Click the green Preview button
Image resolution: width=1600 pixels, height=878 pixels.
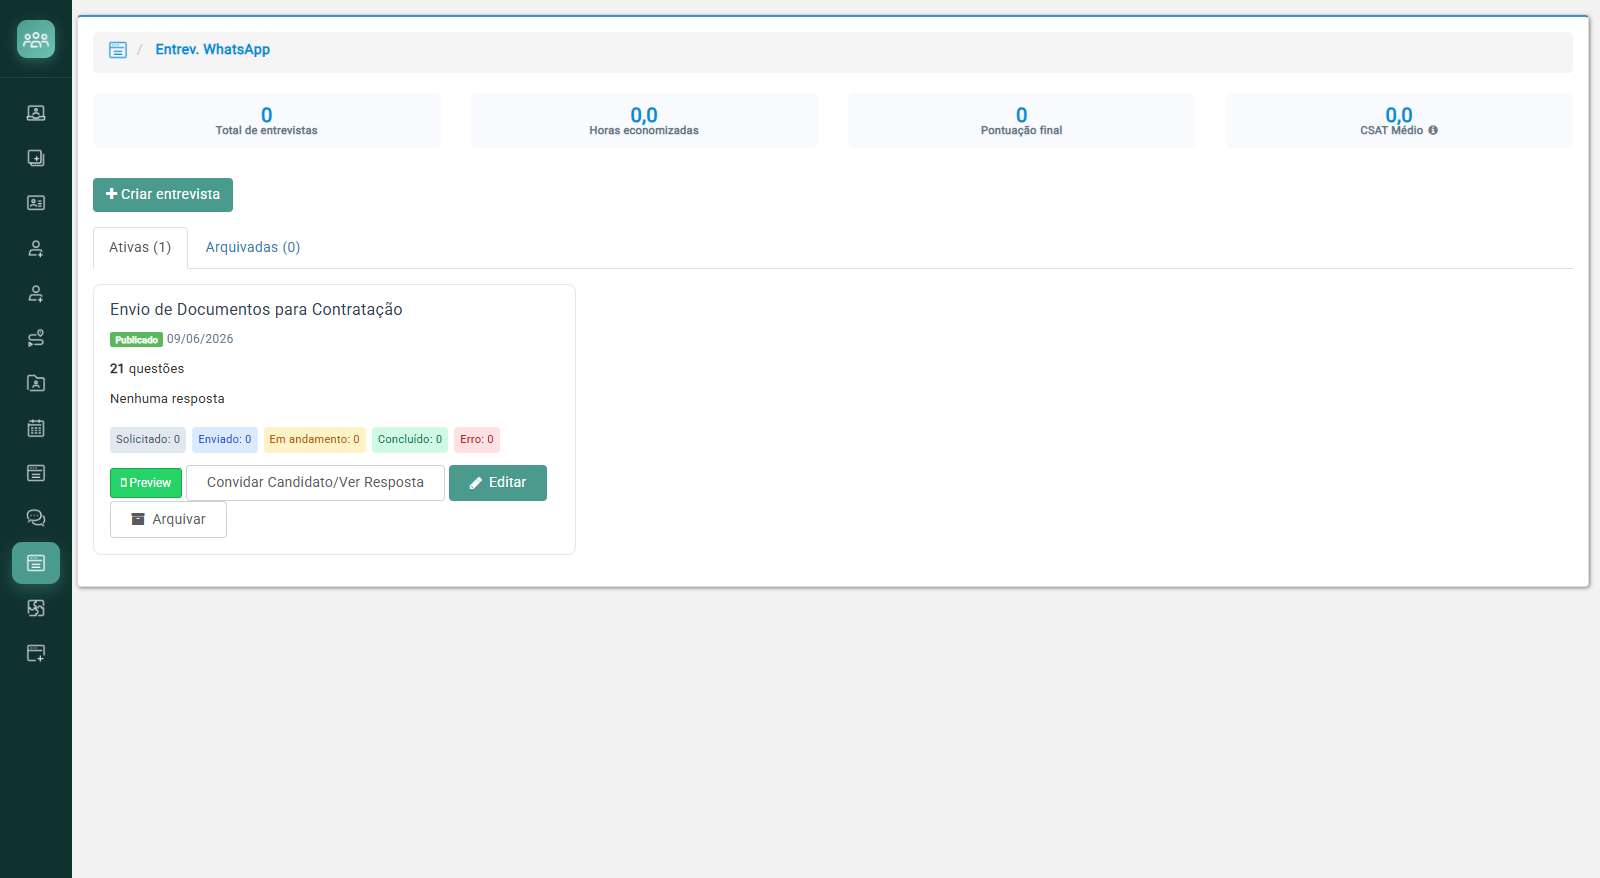146,483
